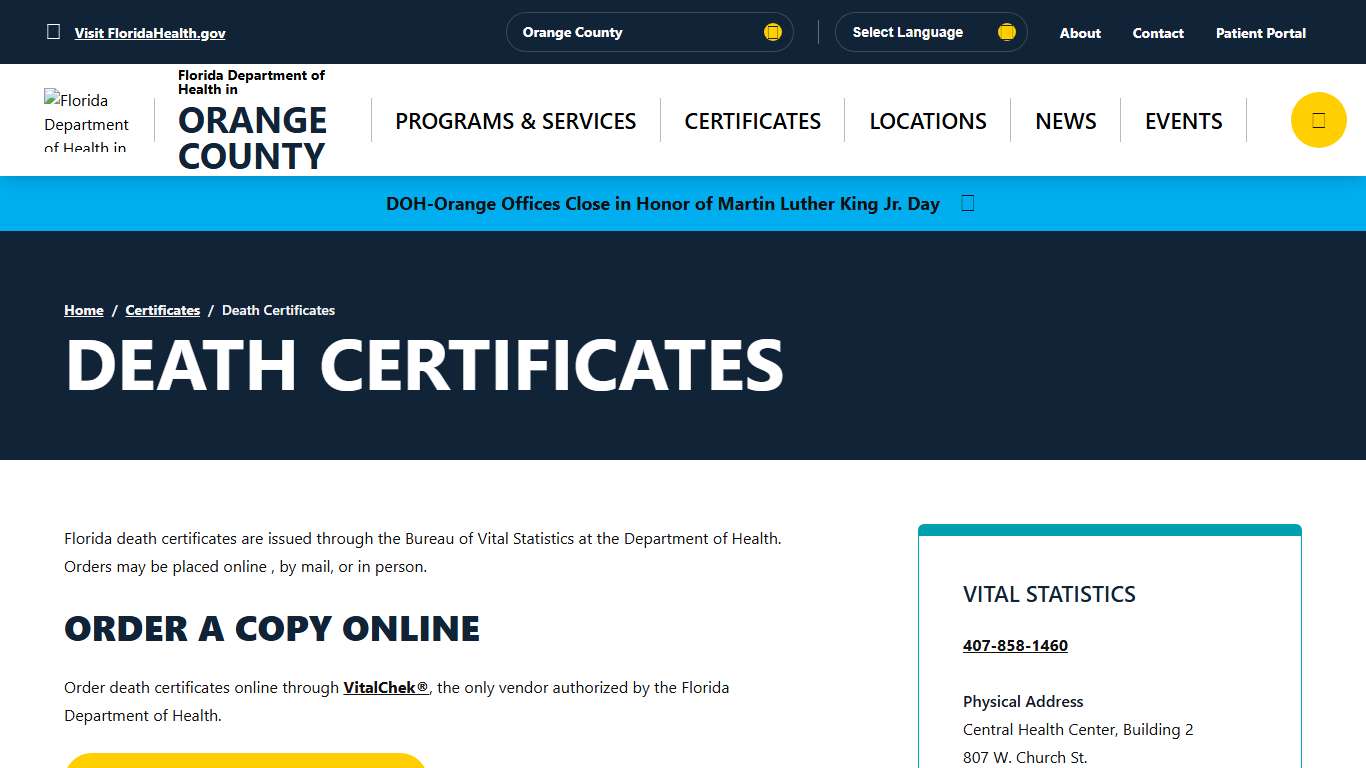Open the Orange County location dropdown
This screenshot has height=768, width=1366.
point(649,31)
